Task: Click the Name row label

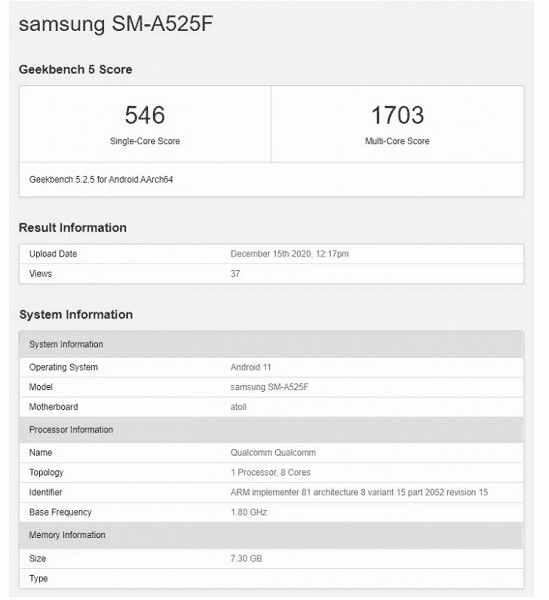Action: 41,453
